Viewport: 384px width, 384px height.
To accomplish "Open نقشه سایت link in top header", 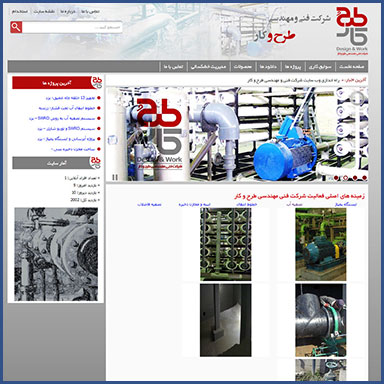I will 44,11.
